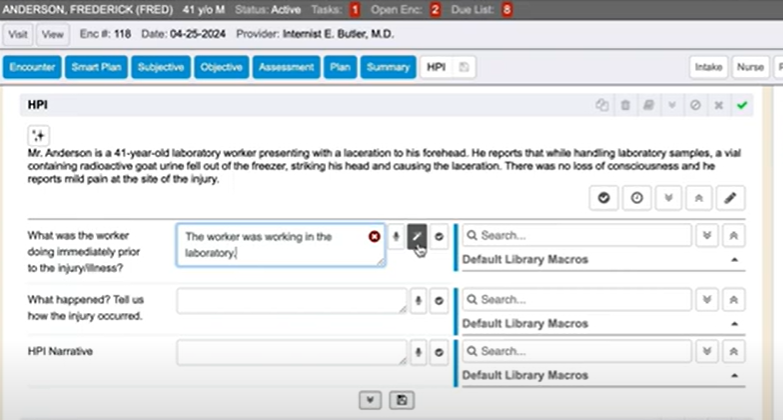Click the What happened answer text field
This screenshot has width=783, height=420.
pyautogui.click(x=291, y=299)
